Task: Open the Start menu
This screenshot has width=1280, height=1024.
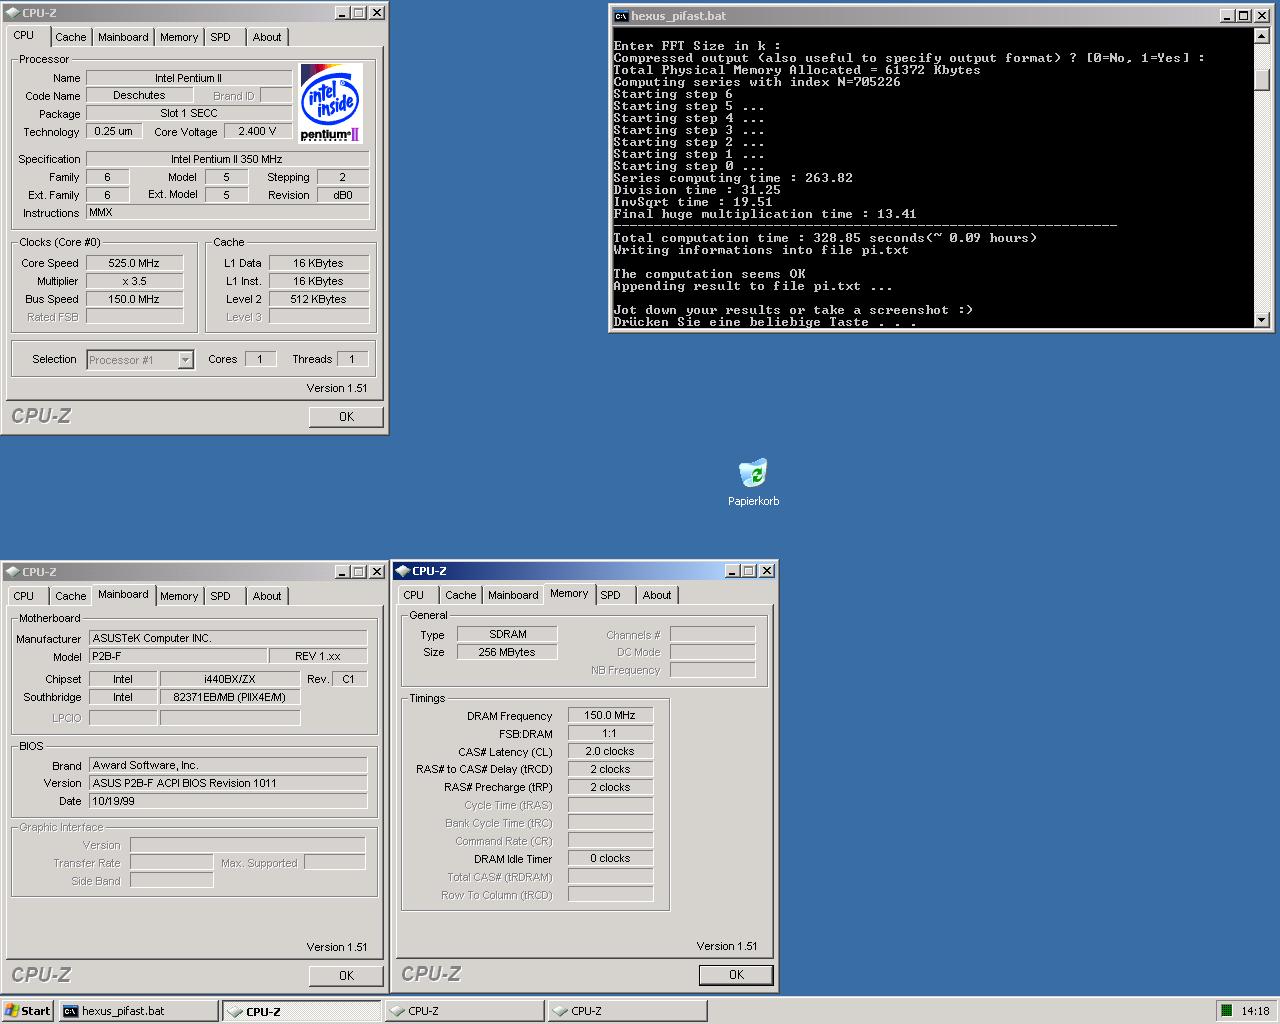Action: [x=28, y=1011]
